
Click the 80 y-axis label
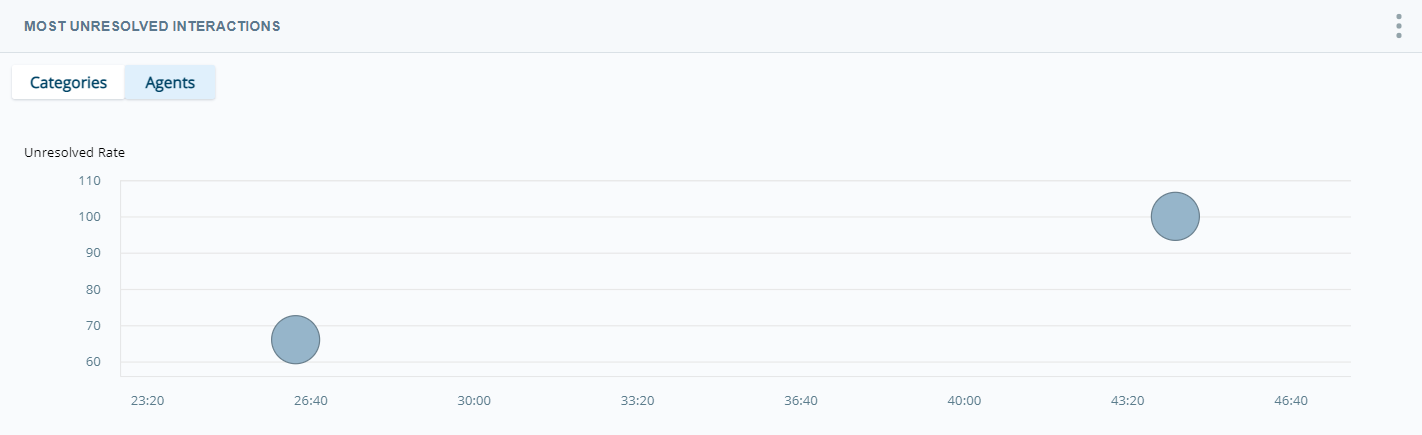[x=93, y=289]
